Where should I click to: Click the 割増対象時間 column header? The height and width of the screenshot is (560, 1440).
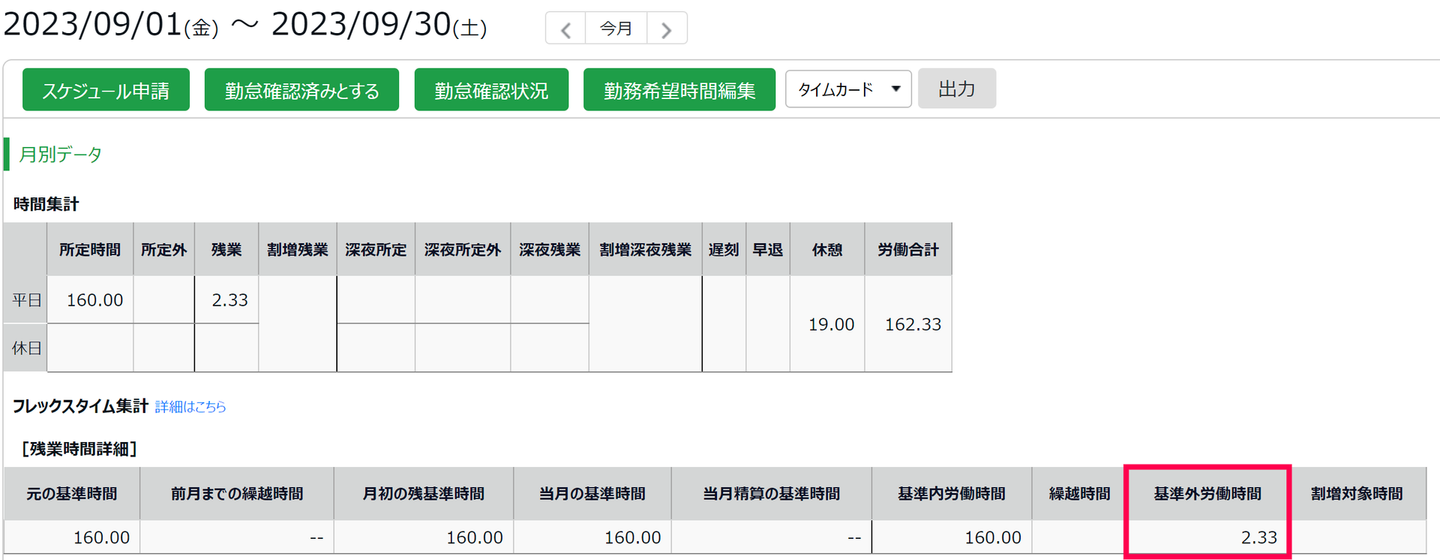[x=1356, y=493]
